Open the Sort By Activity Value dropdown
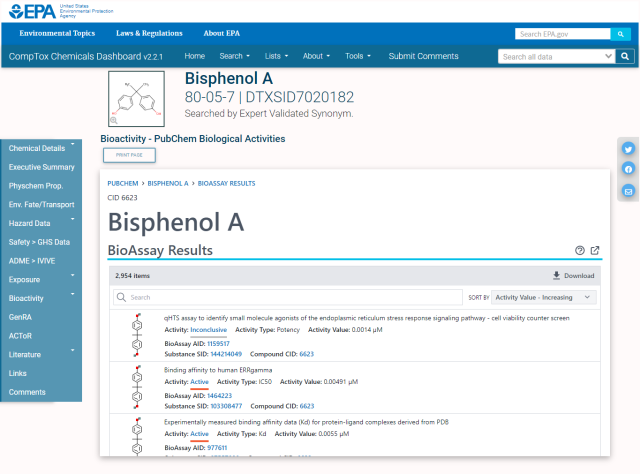Image resolution: width=640 pixels, height=474 pixels. pyautogui.click(x=544, y=297)
